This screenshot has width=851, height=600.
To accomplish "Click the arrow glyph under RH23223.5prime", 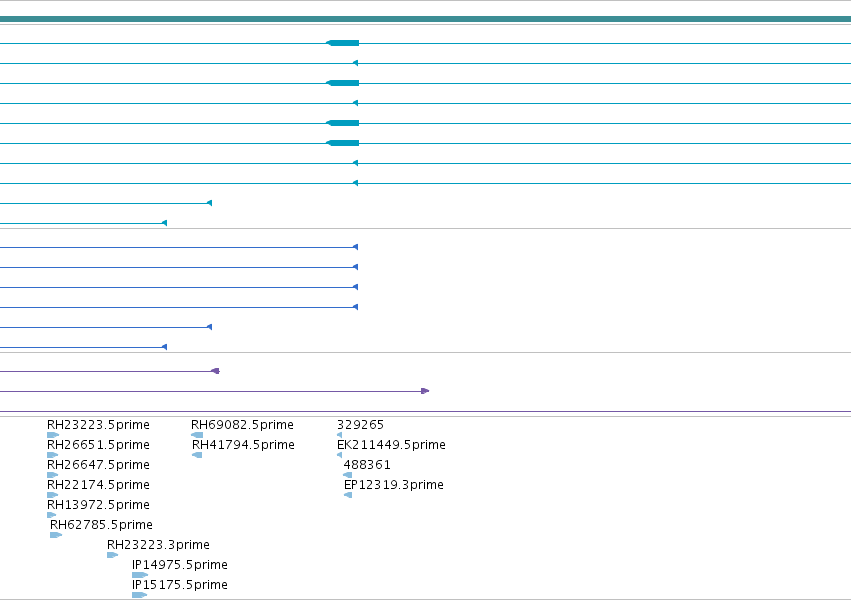I will (x=53, y=435).
